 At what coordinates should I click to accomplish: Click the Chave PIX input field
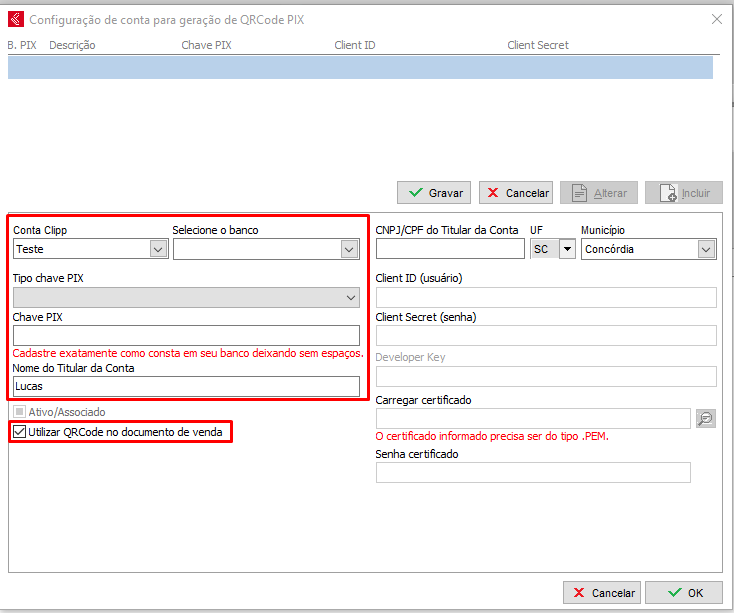(x=186, y=335)
